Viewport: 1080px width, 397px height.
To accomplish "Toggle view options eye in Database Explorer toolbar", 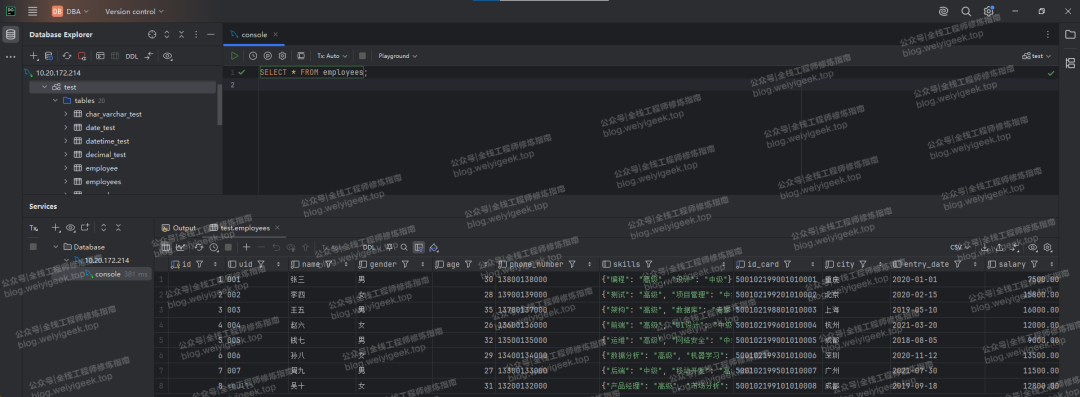I will click(x=167, y=56).
